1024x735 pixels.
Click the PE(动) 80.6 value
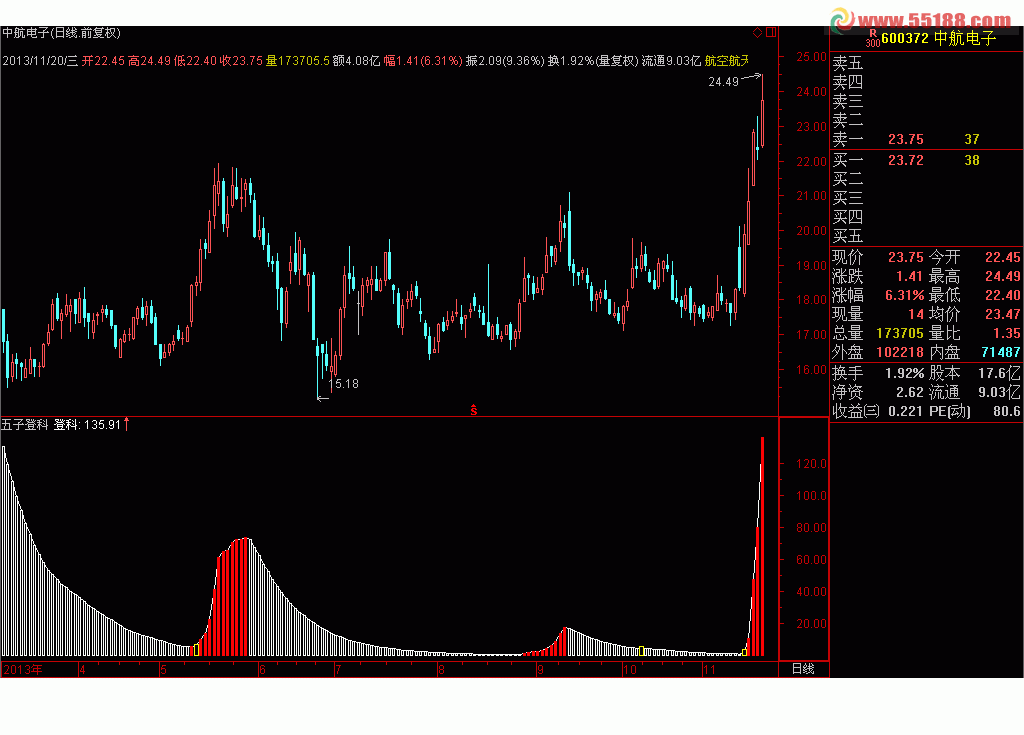click(1006, 411)
